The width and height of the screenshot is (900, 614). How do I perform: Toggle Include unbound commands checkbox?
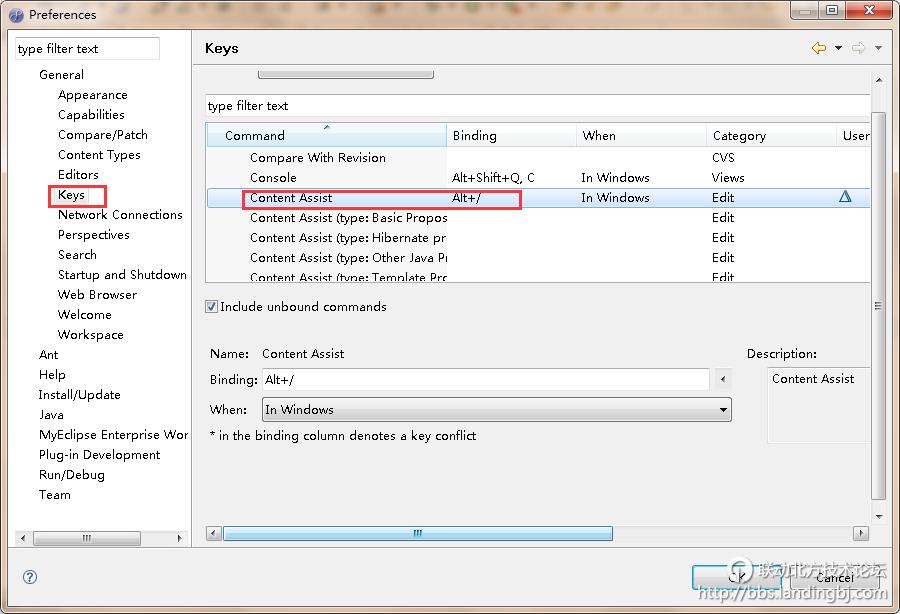point(212,307)
